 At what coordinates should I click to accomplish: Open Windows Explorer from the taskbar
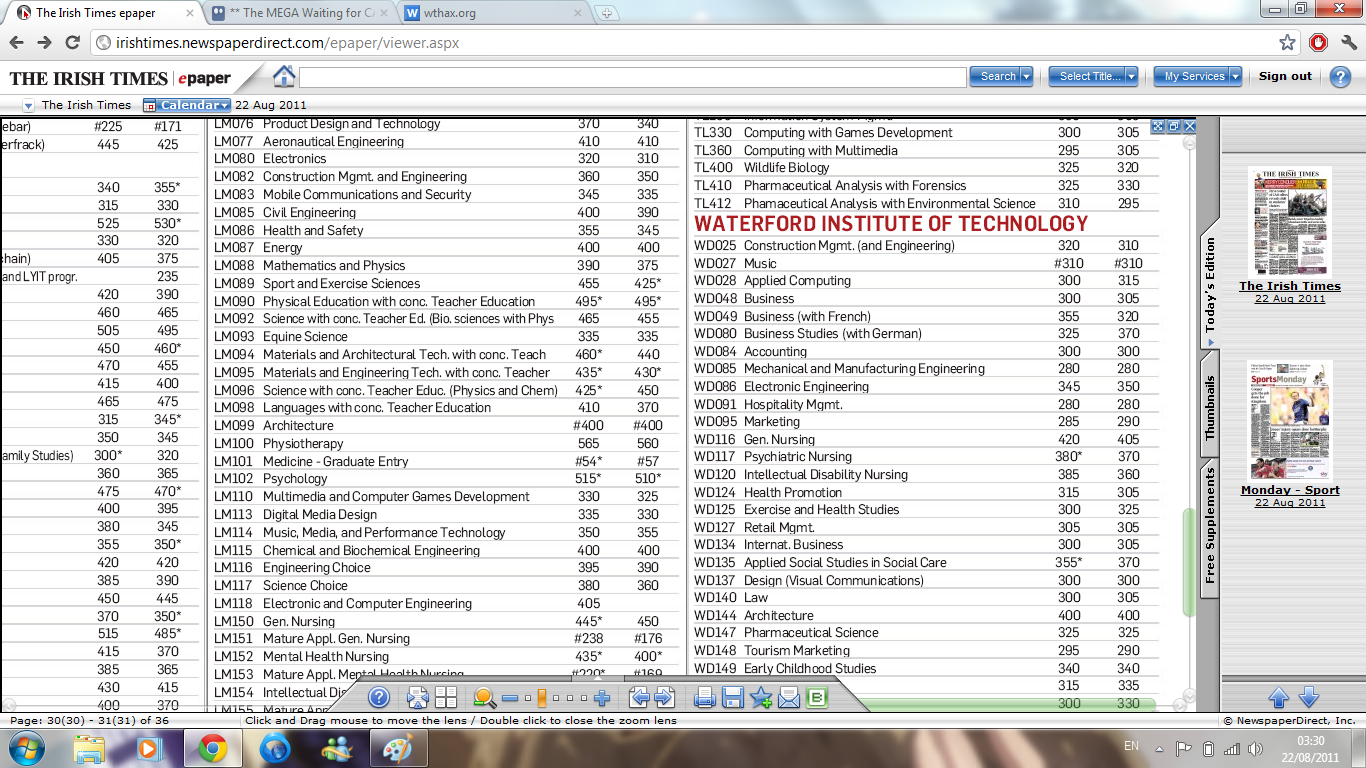tap(89, 748)
